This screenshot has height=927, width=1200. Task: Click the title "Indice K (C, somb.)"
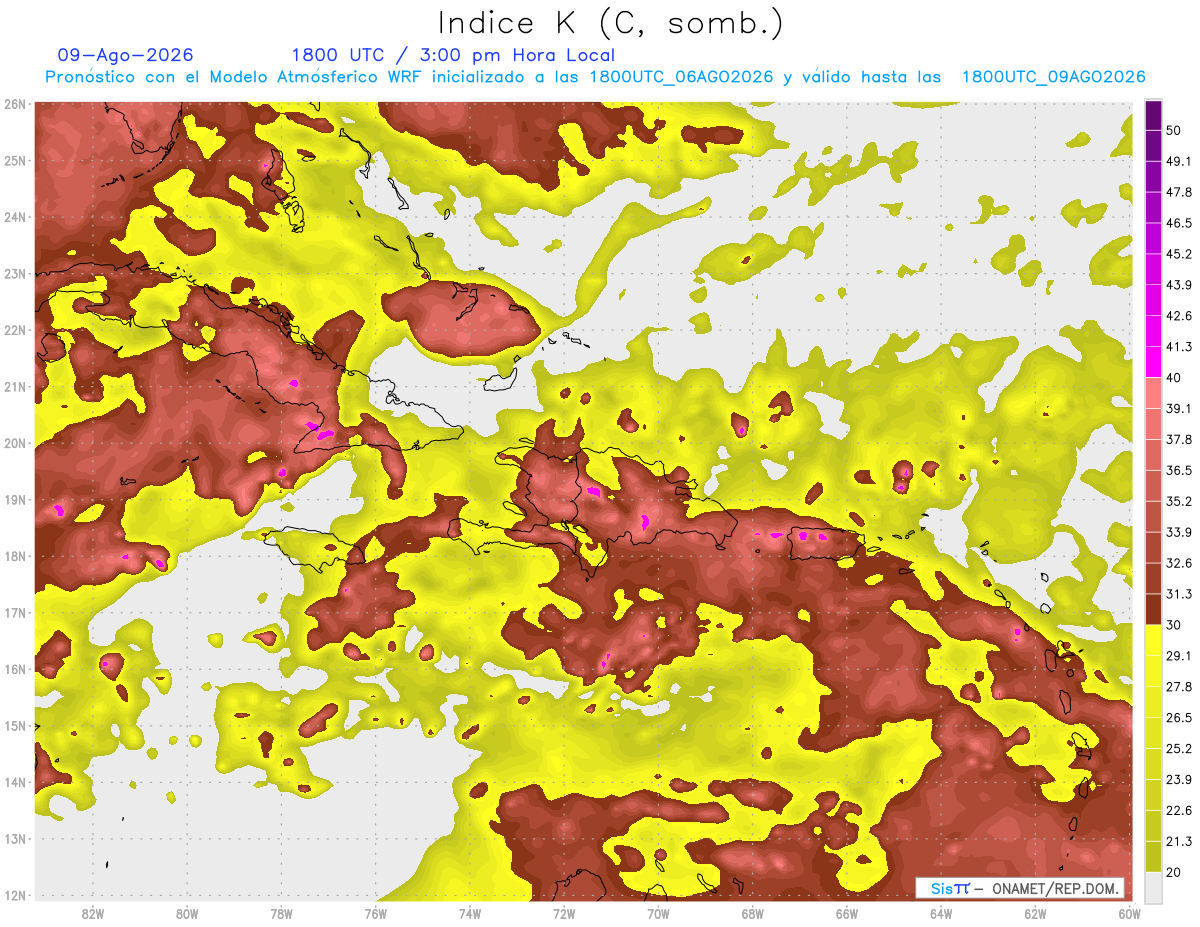pyautogui.click(x=610, y=23)
